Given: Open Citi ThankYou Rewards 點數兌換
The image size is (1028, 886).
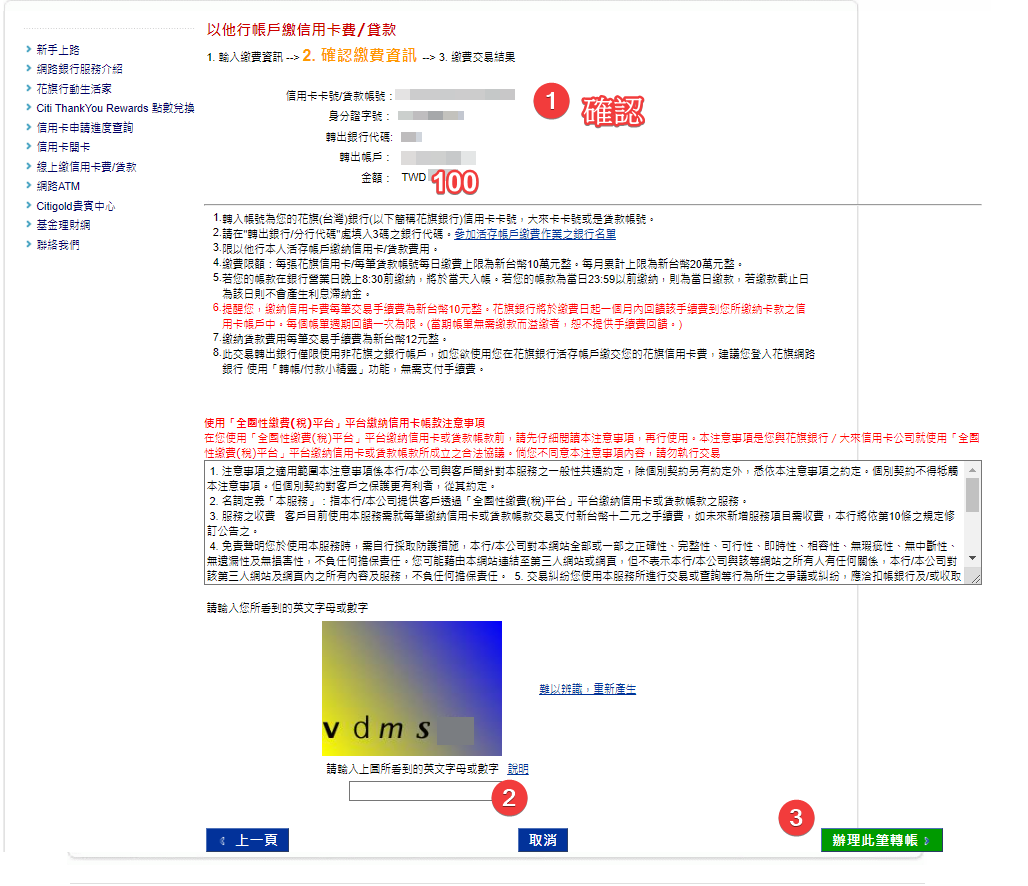Looking at the screenshot, I should point(114,108).
